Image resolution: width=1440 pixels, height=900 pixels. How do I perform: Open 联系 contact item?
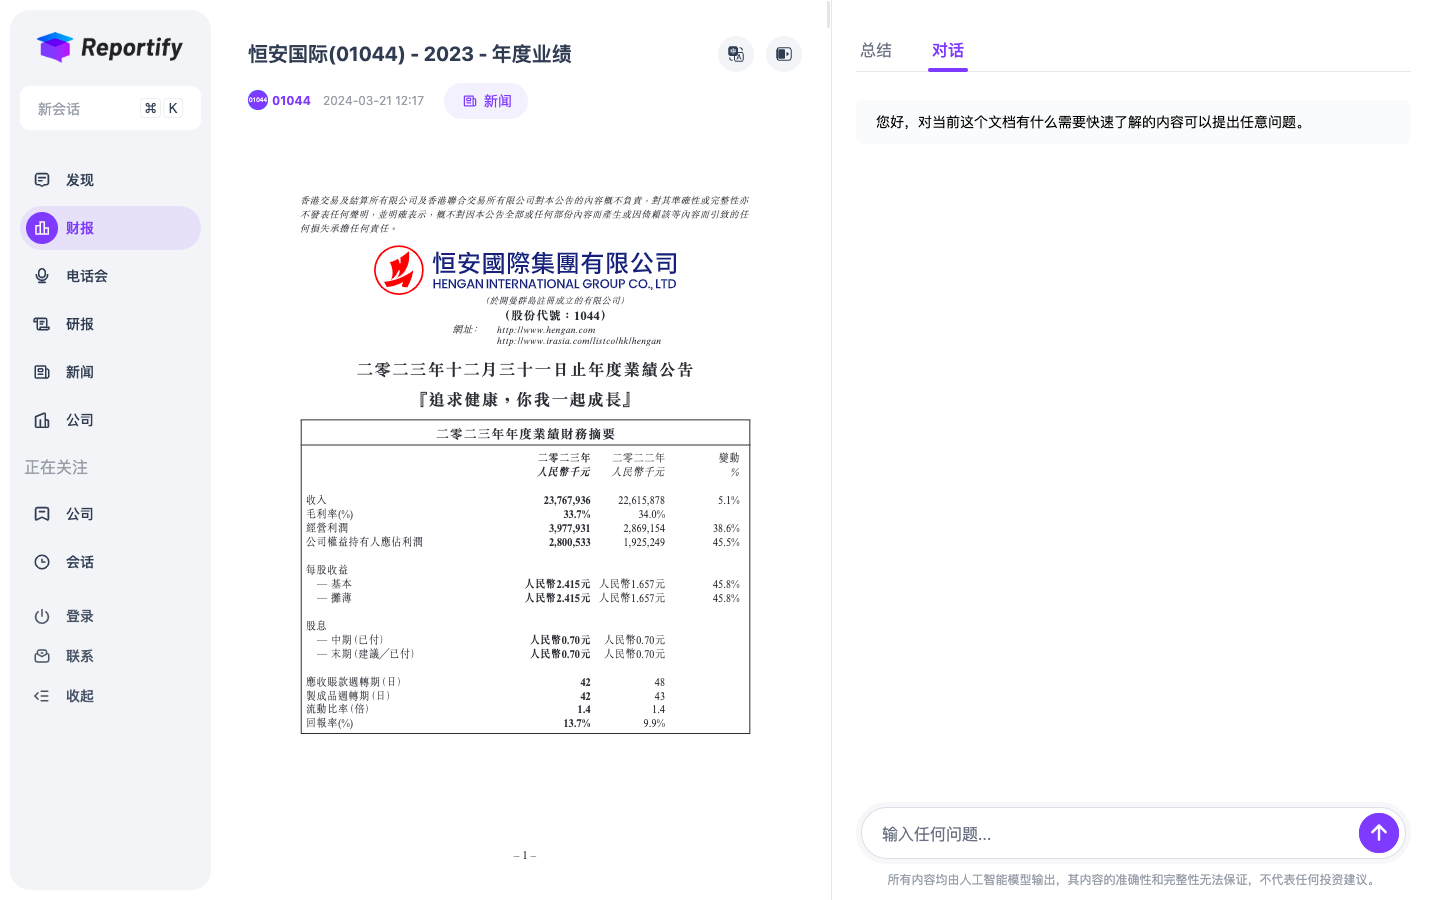coord(110,656)
